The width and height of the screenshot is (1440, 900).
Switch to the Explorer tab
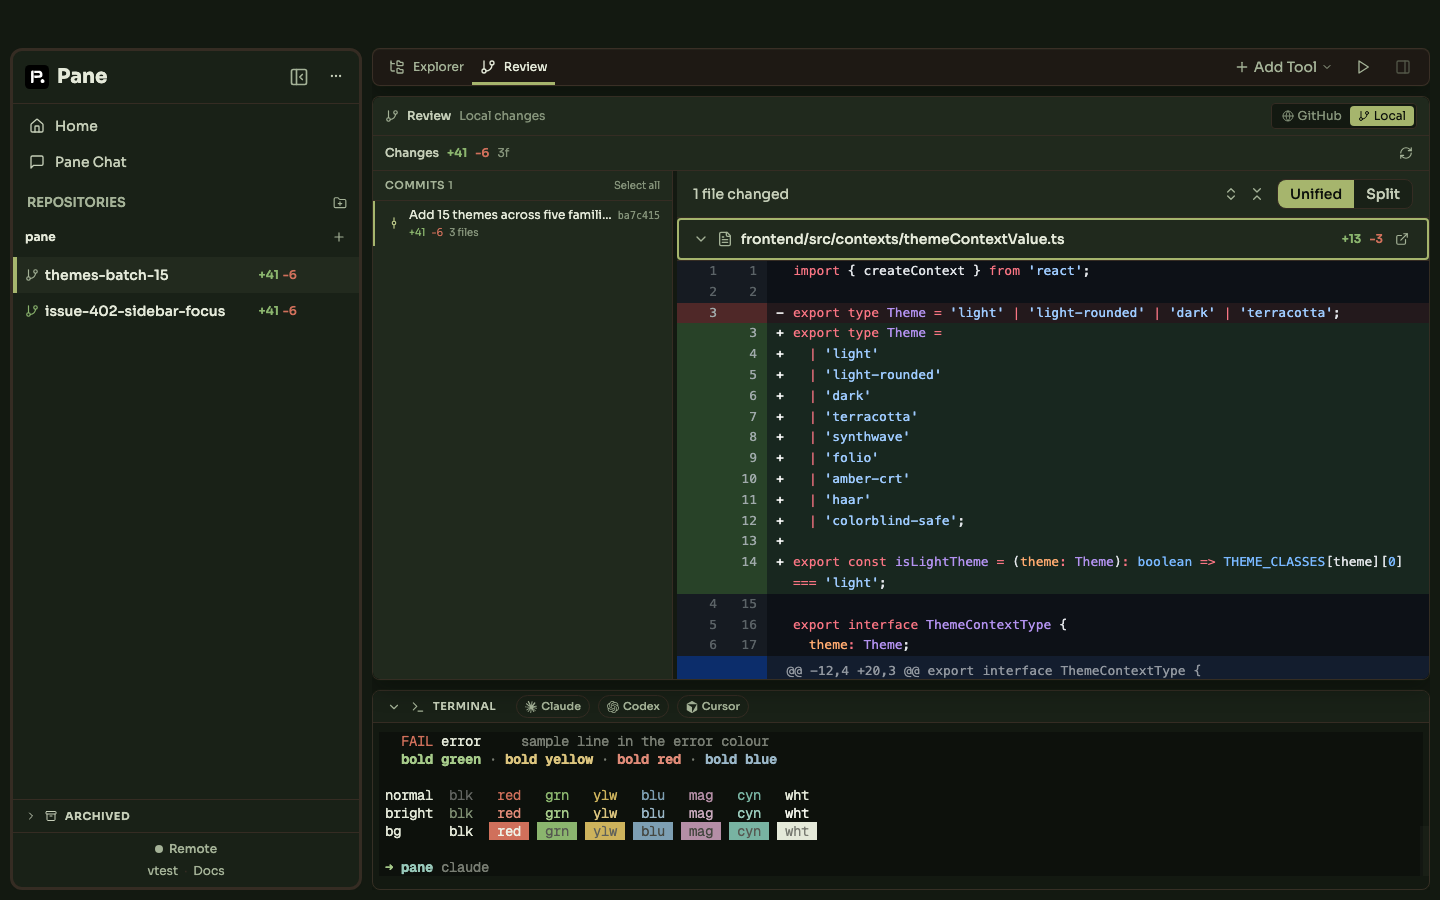[x=427, y=67]
